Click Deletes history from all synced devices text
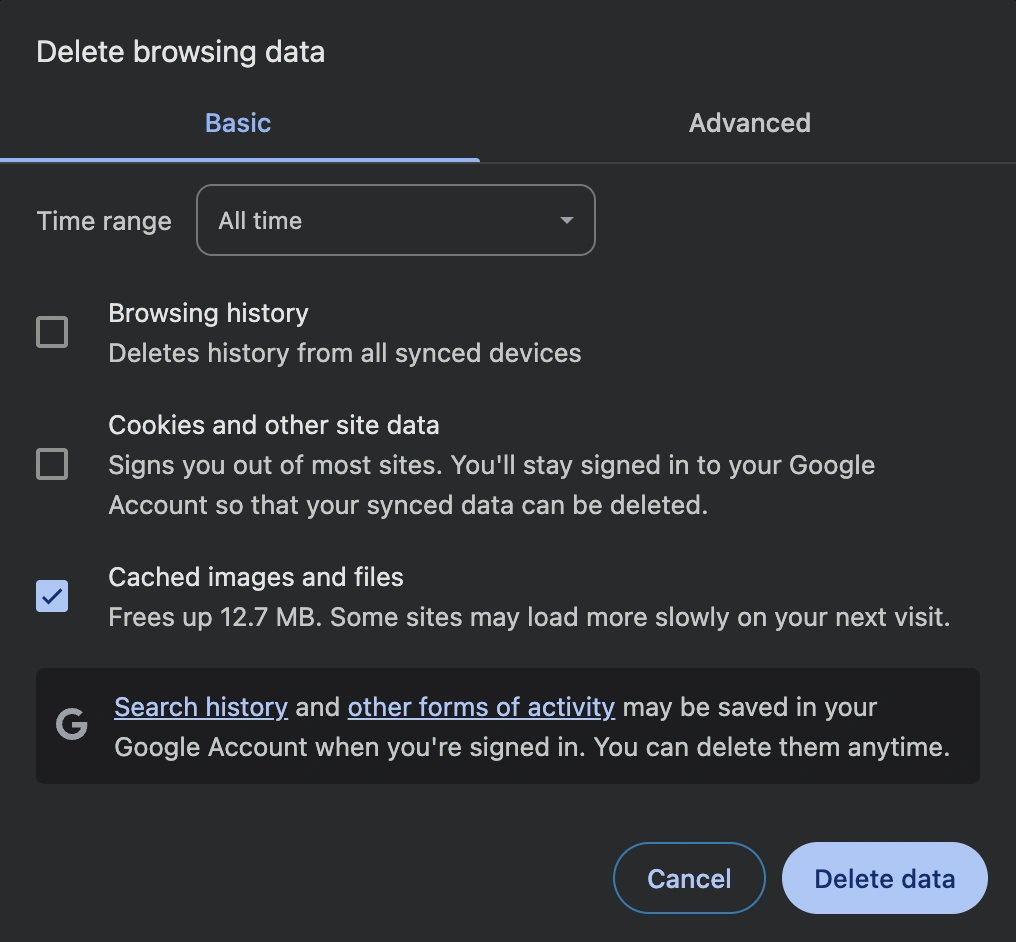The height and width of the screenshot is (942, 1016). pos(345,354)
